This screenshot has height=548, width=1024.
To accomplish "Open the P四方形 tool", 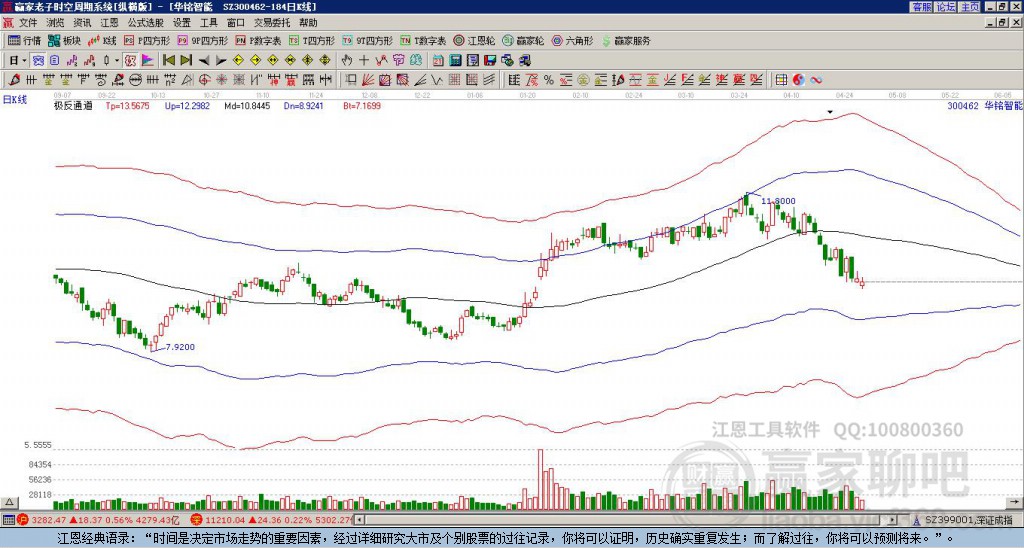I will [146, 40].
